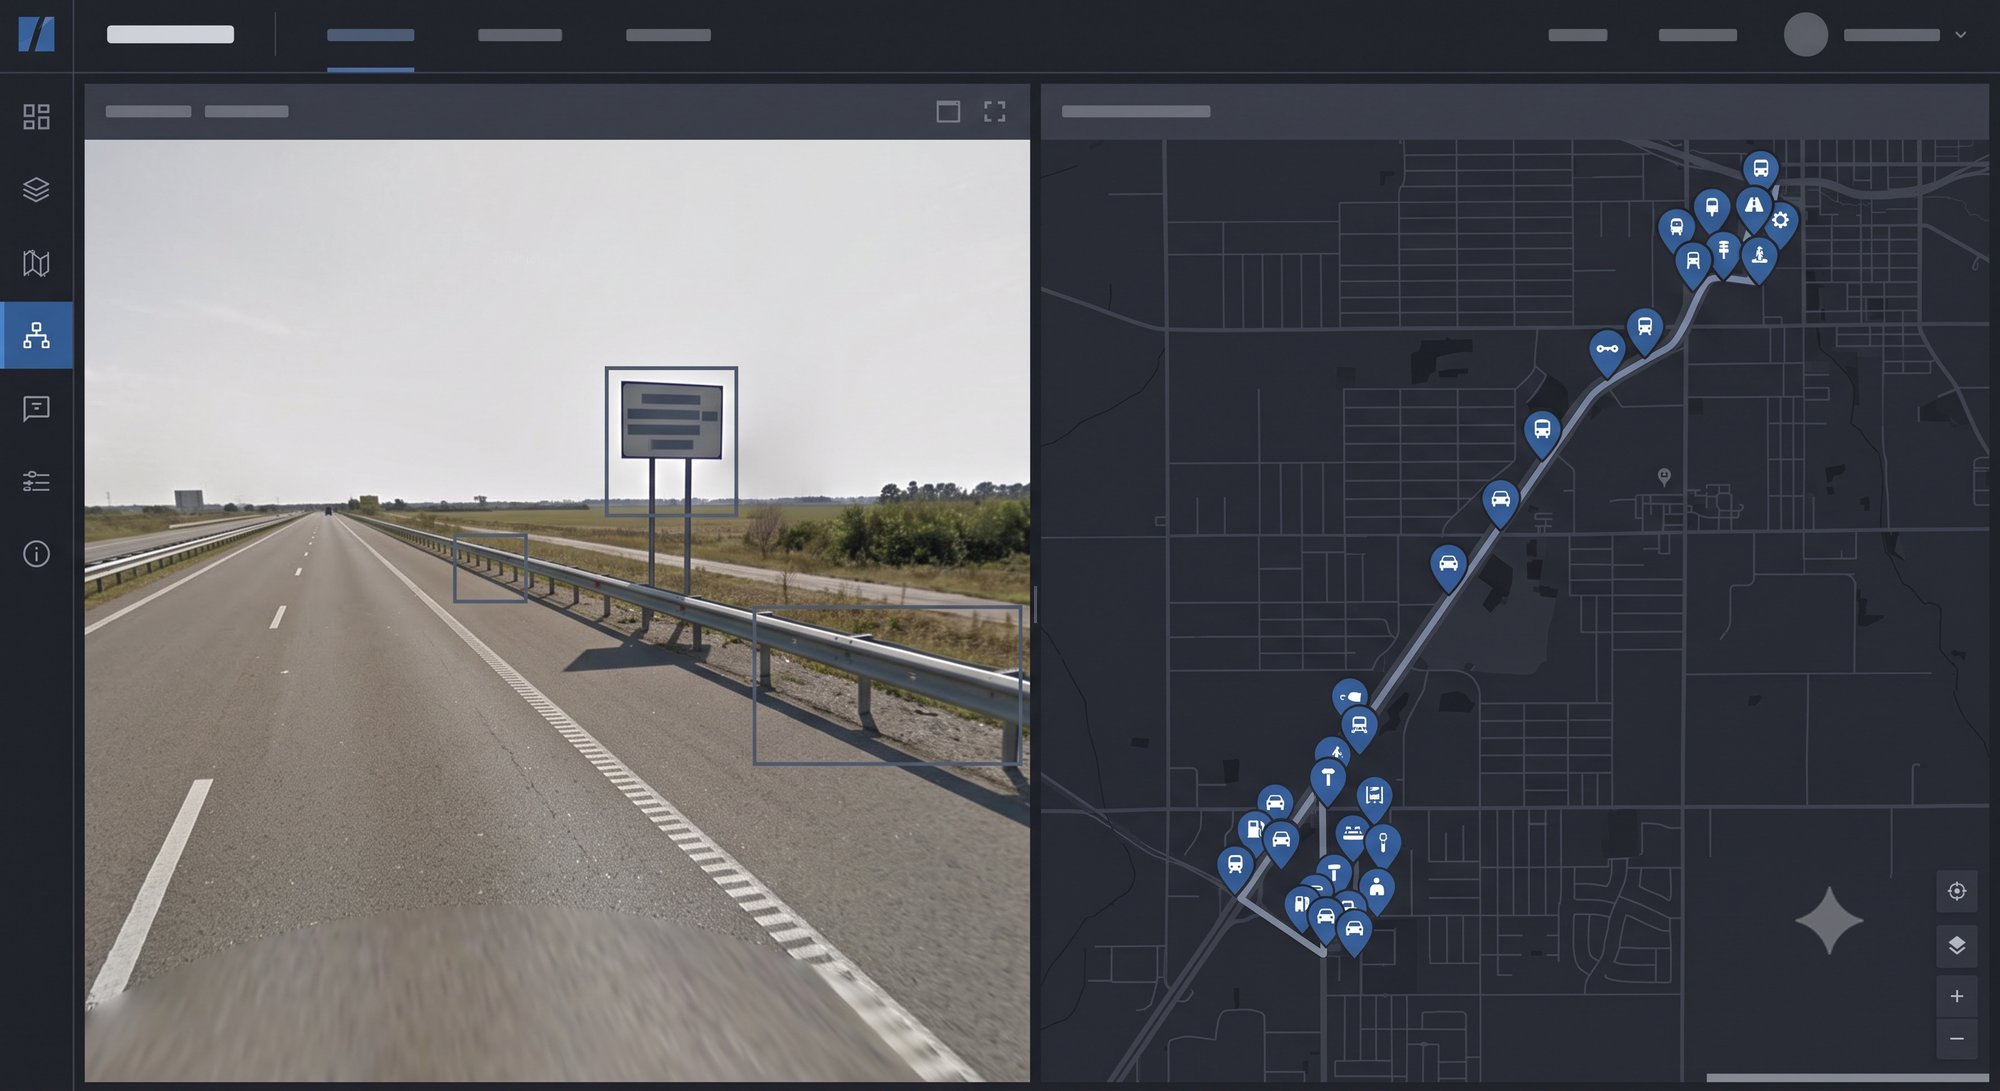The image size is (2000, 1091).
Task: Select the statue figure marker on the map
Action: coord(1759,257)
